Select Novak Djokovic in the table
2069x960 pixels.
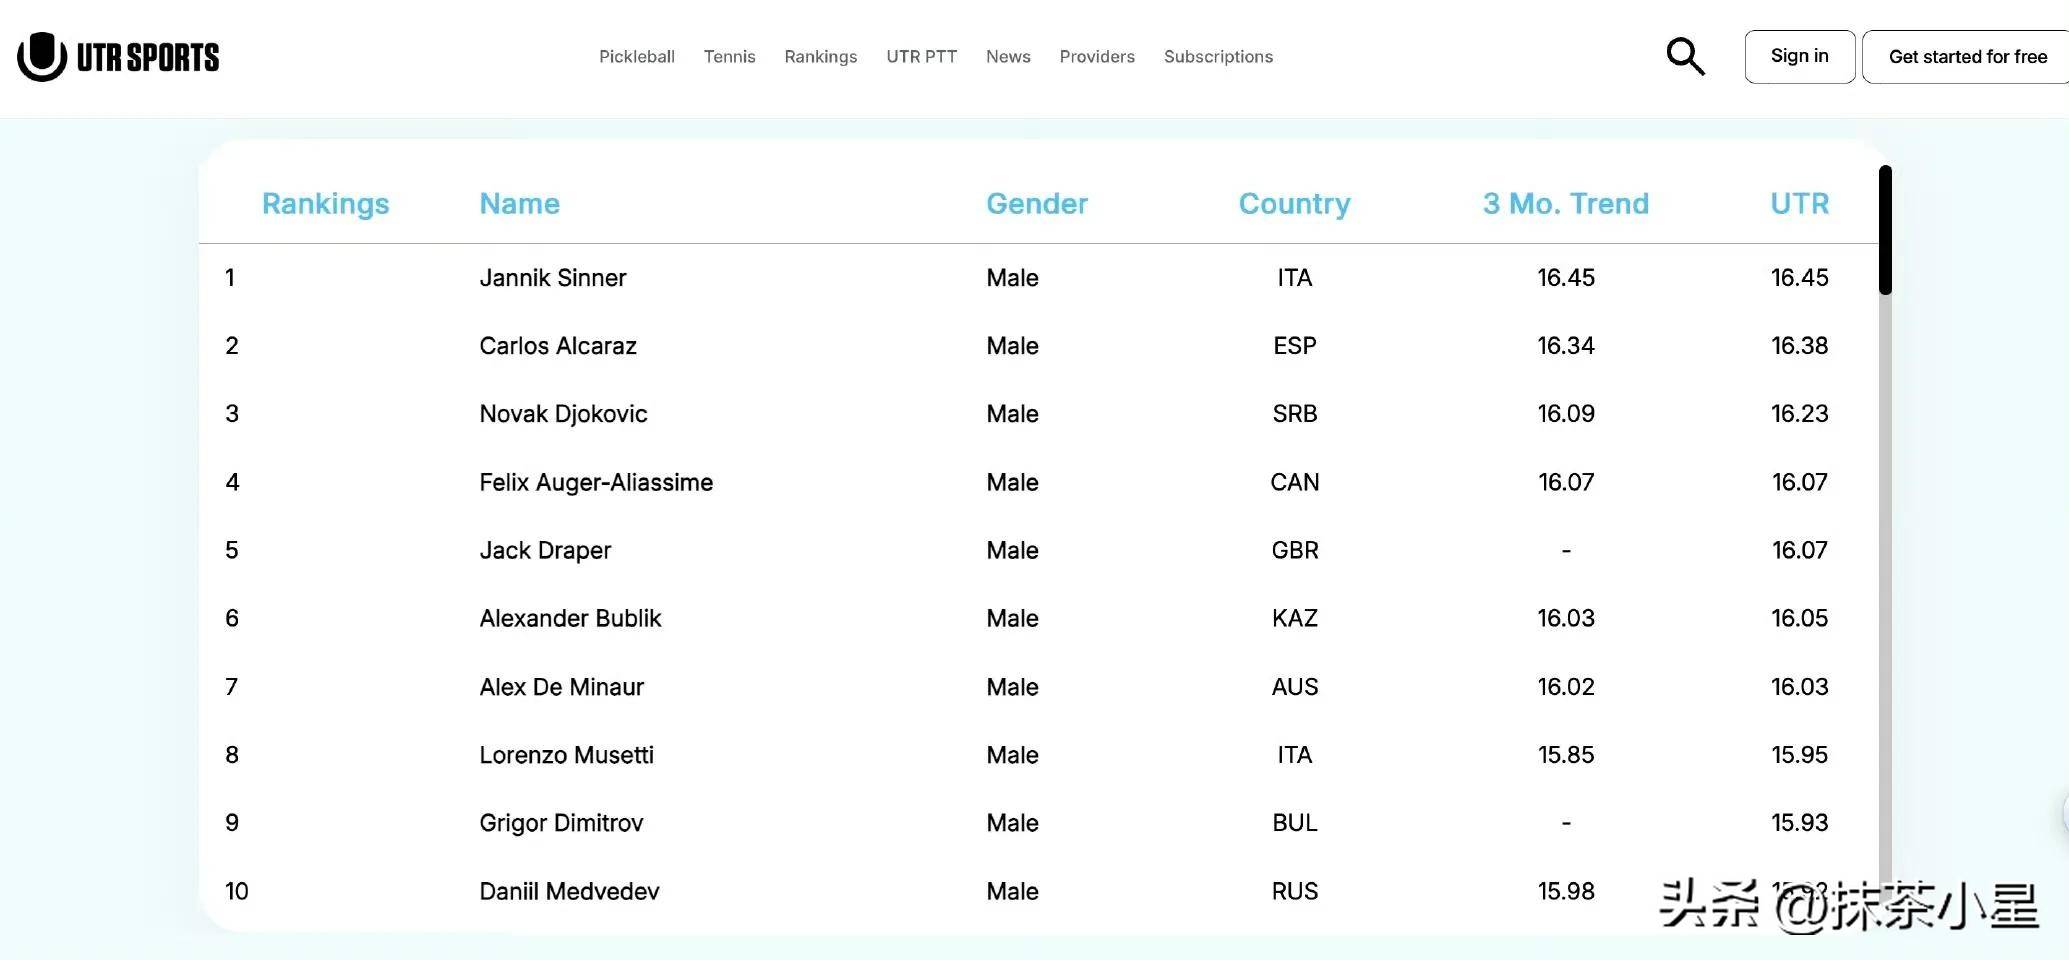[563, 414]
